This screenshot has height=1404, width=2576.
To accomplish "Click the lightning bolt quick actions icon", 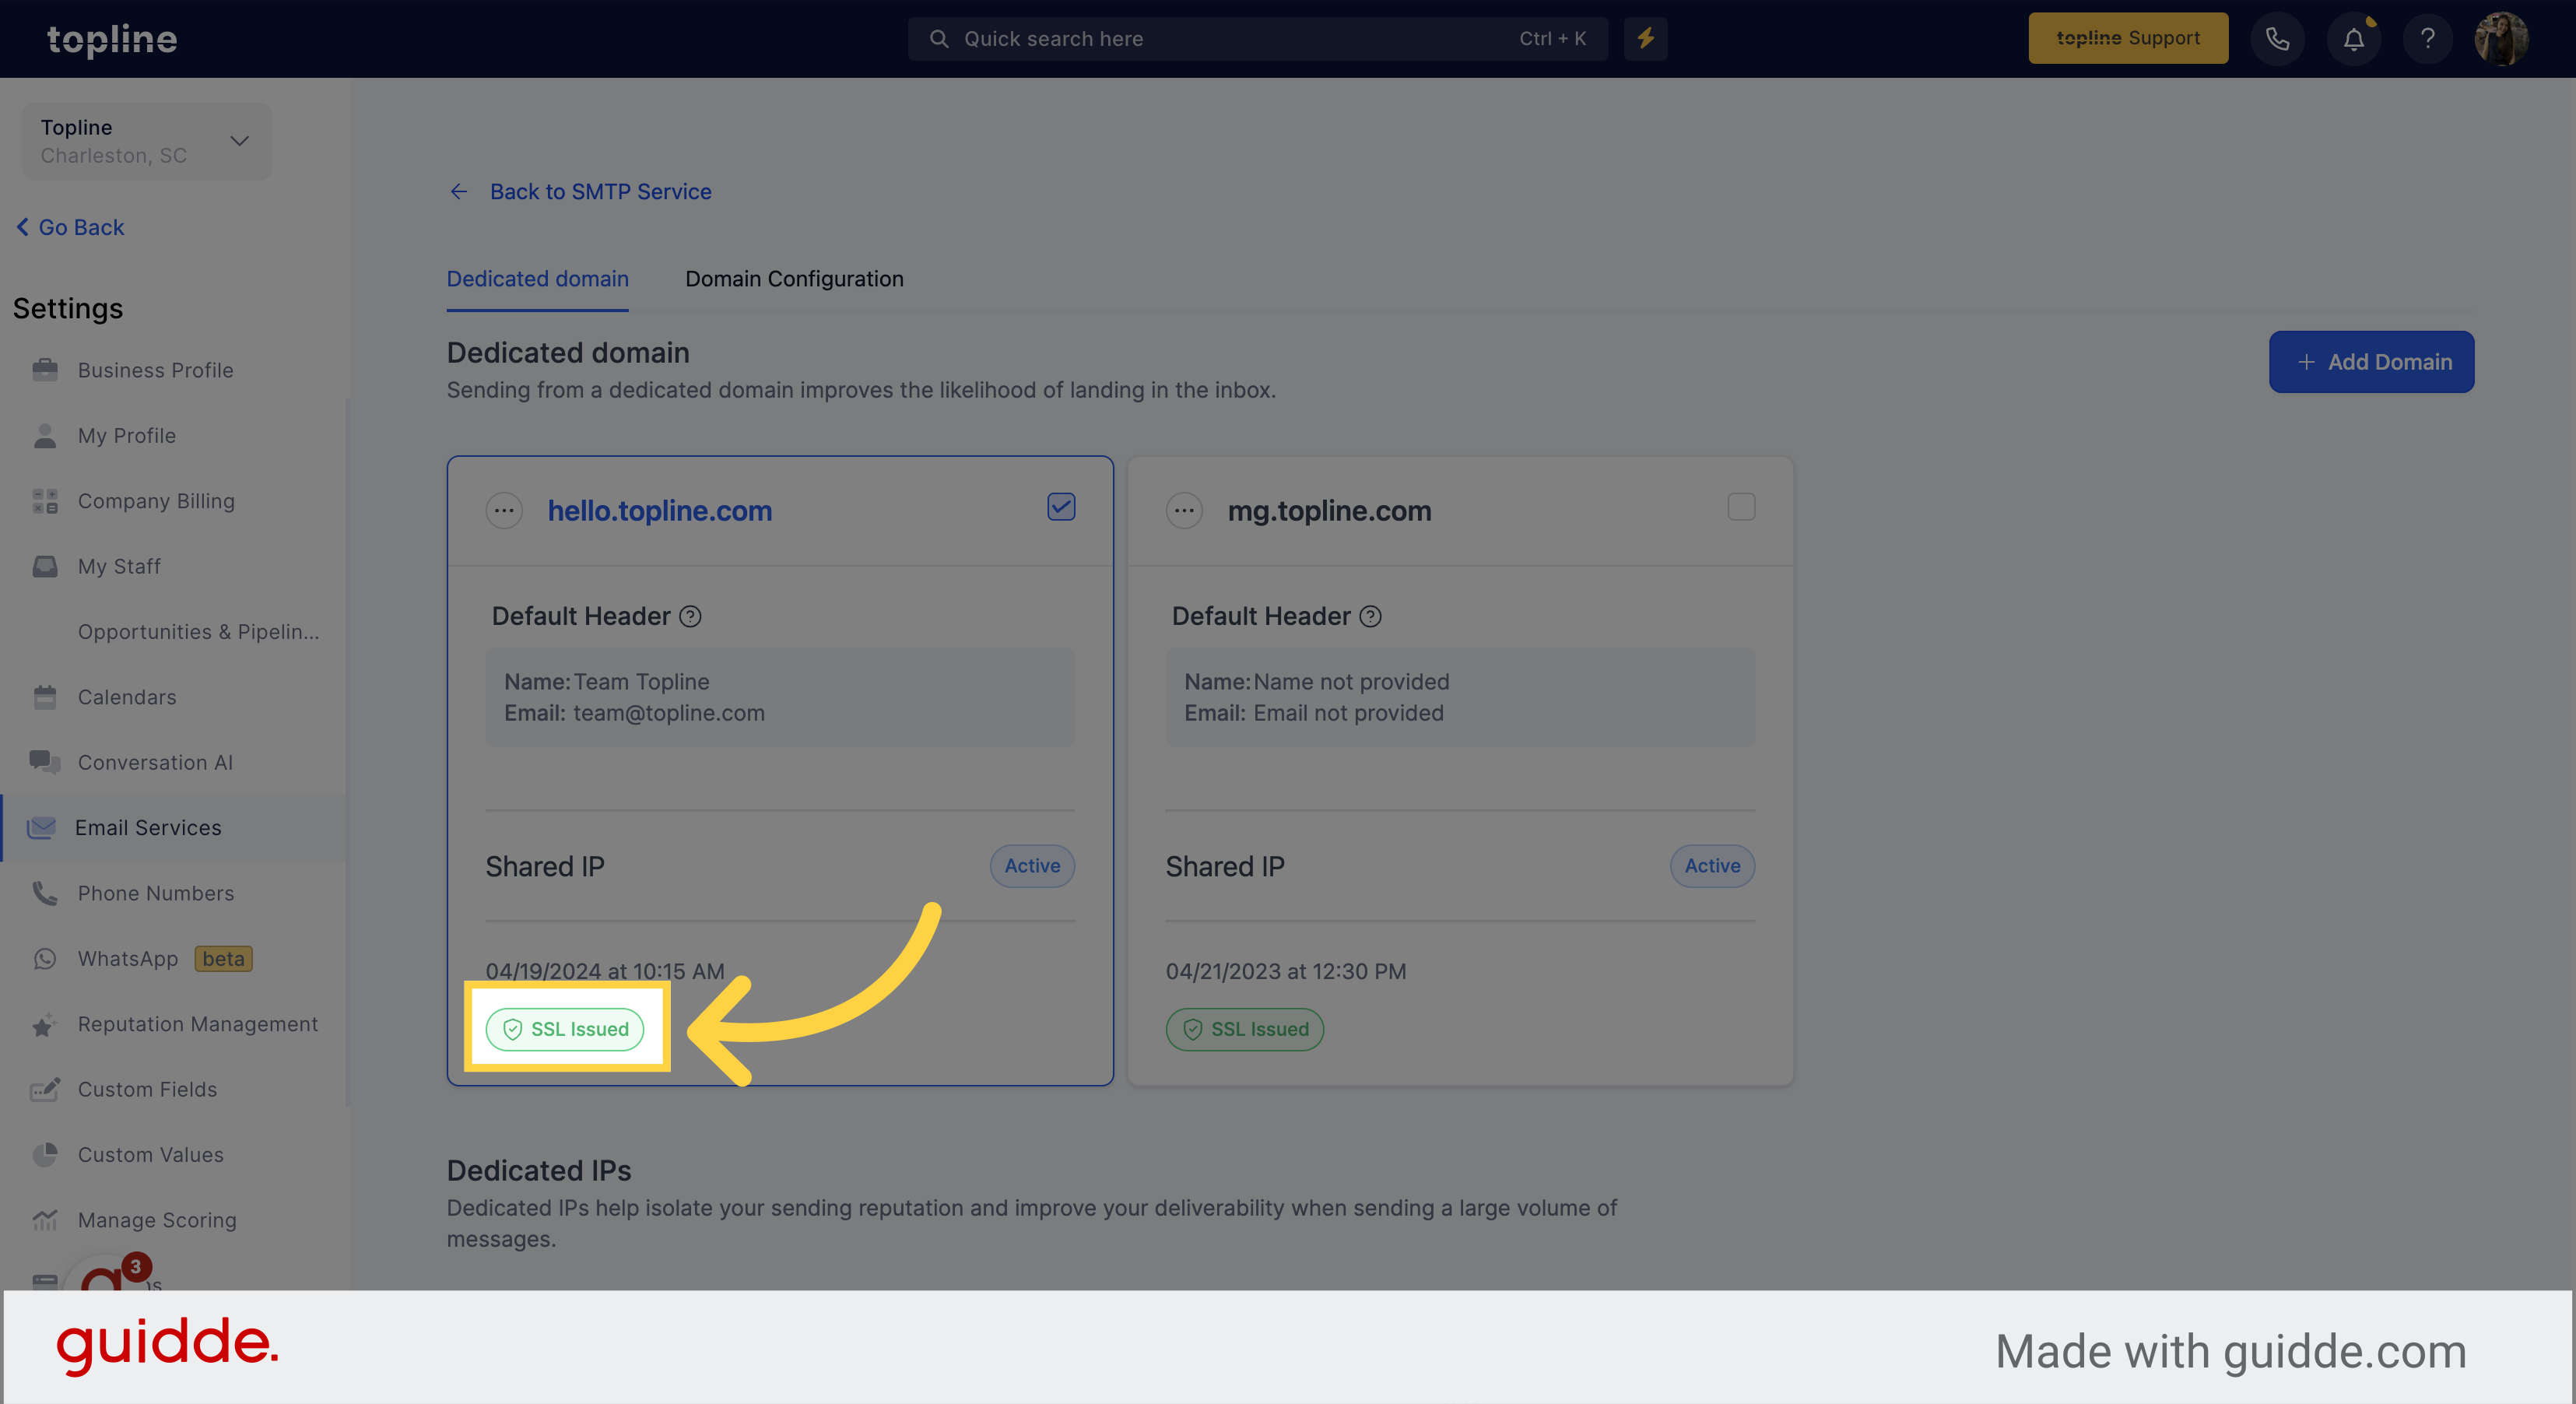I will [1646, 38].
